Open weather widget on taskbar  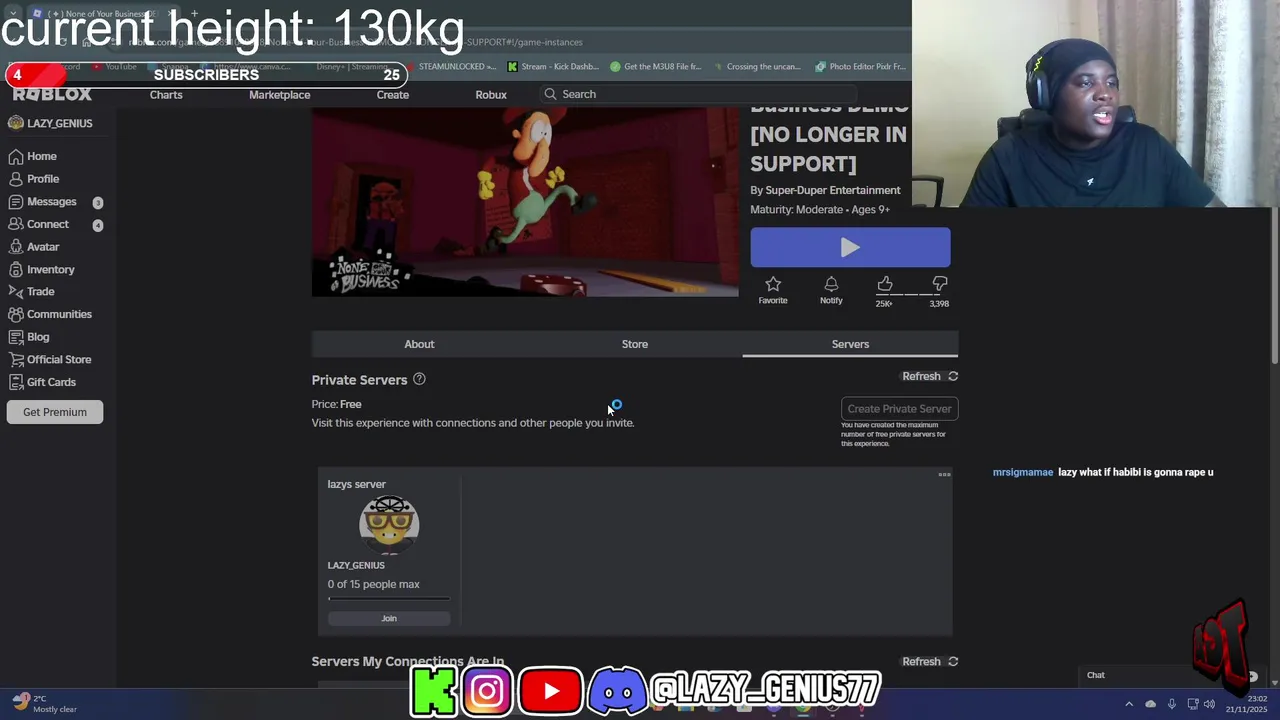[x=45, y=703]
